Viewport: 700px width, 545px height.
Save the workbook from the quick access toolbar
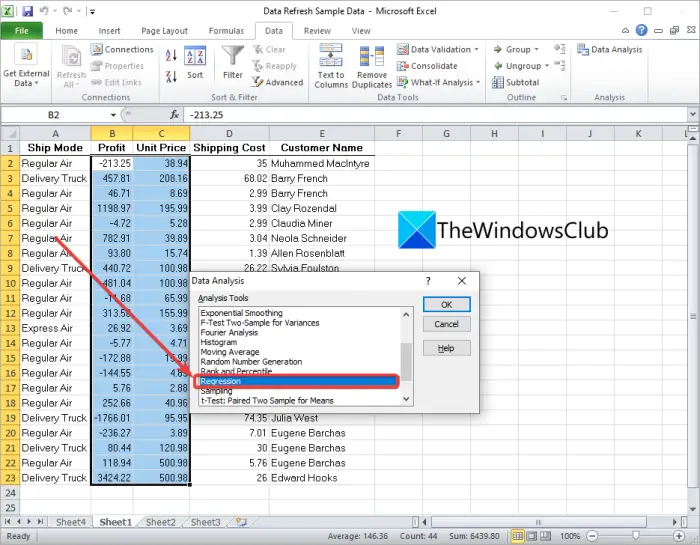coord(27,11)
